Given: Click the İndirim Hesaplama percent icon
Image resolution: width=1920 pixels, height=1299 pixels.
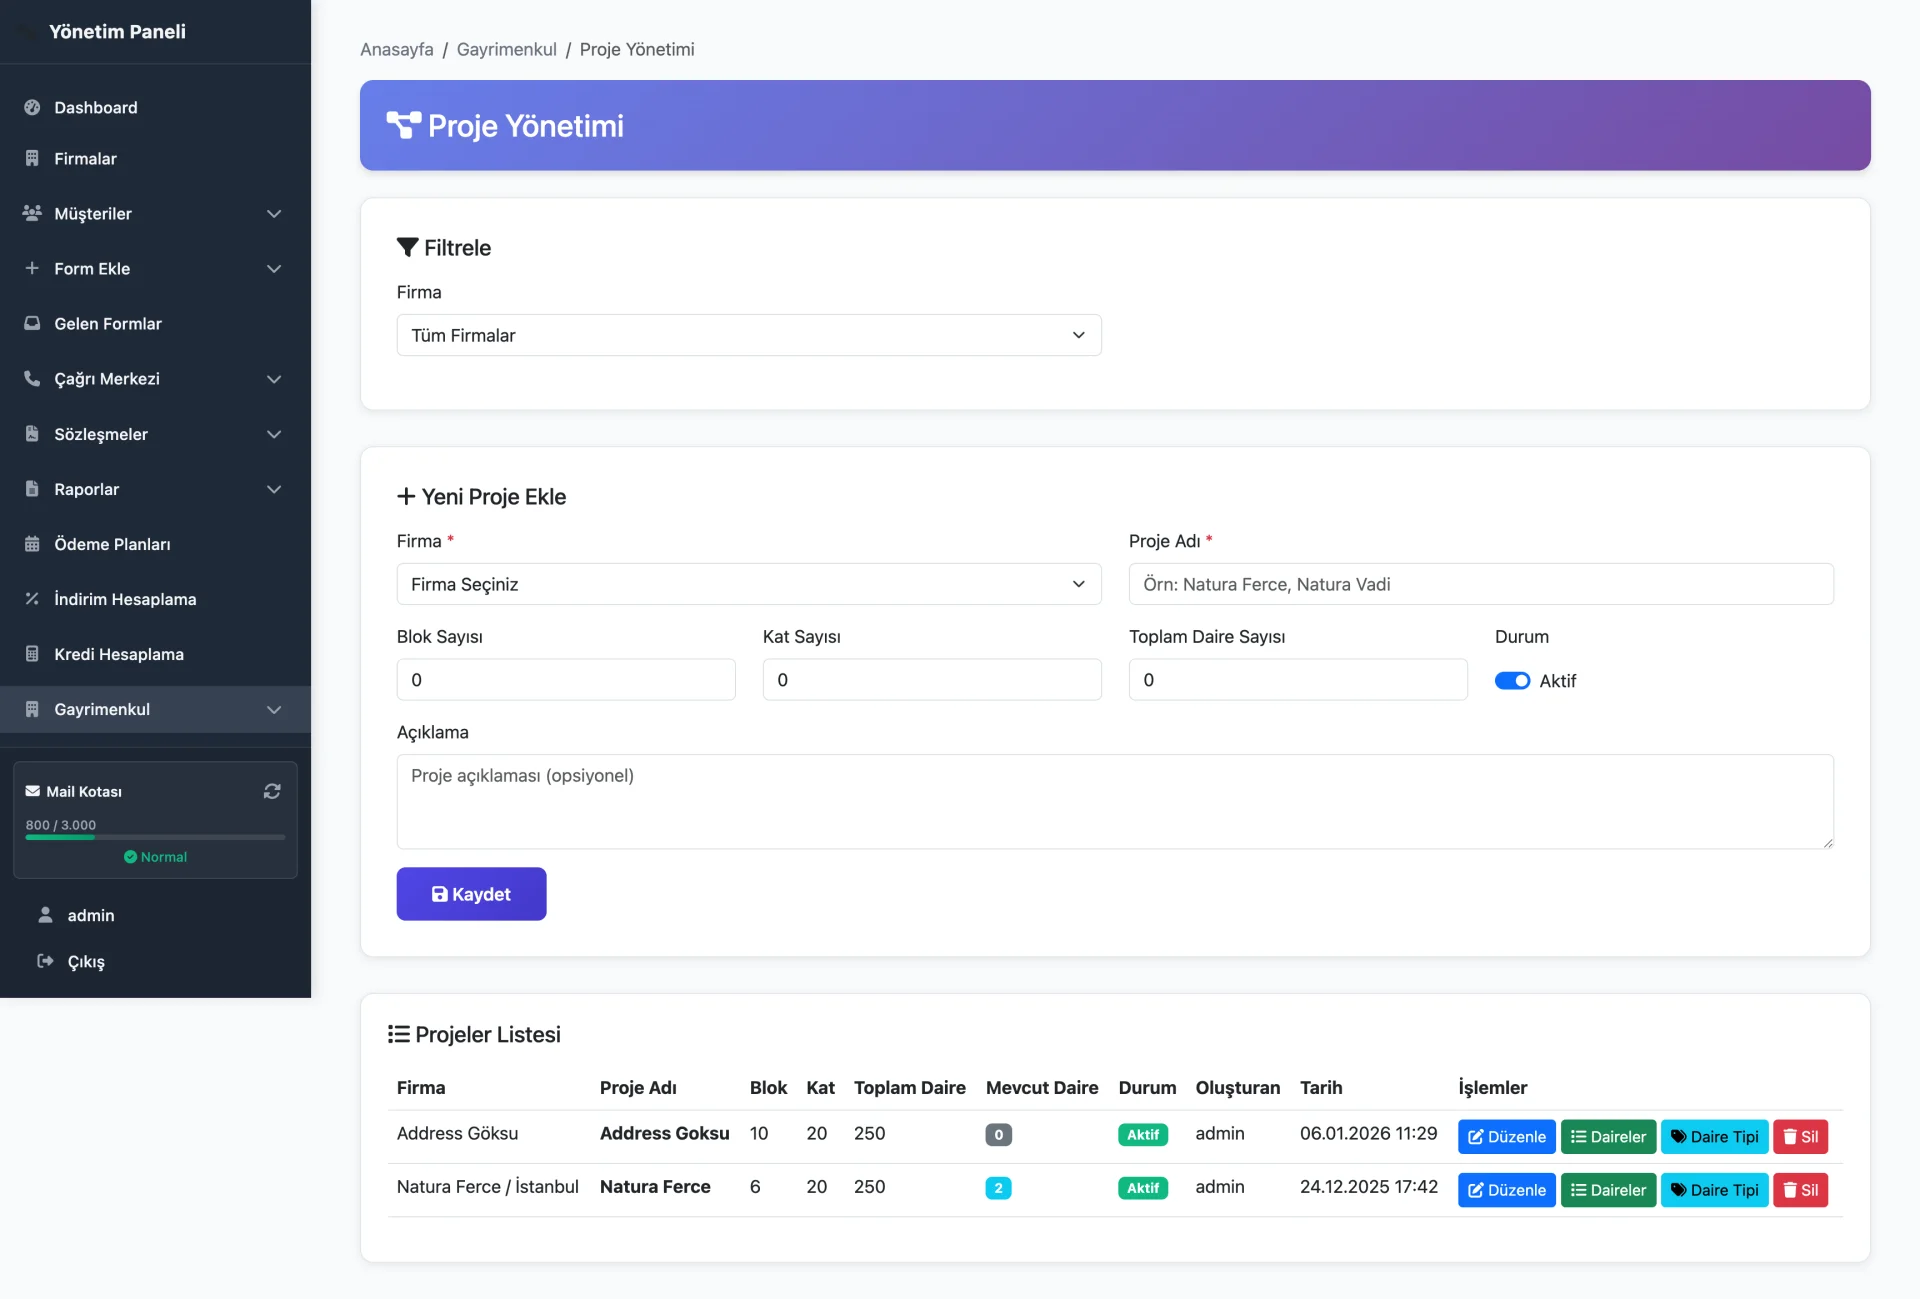Looking at the screenshot, I should point(32,599).
